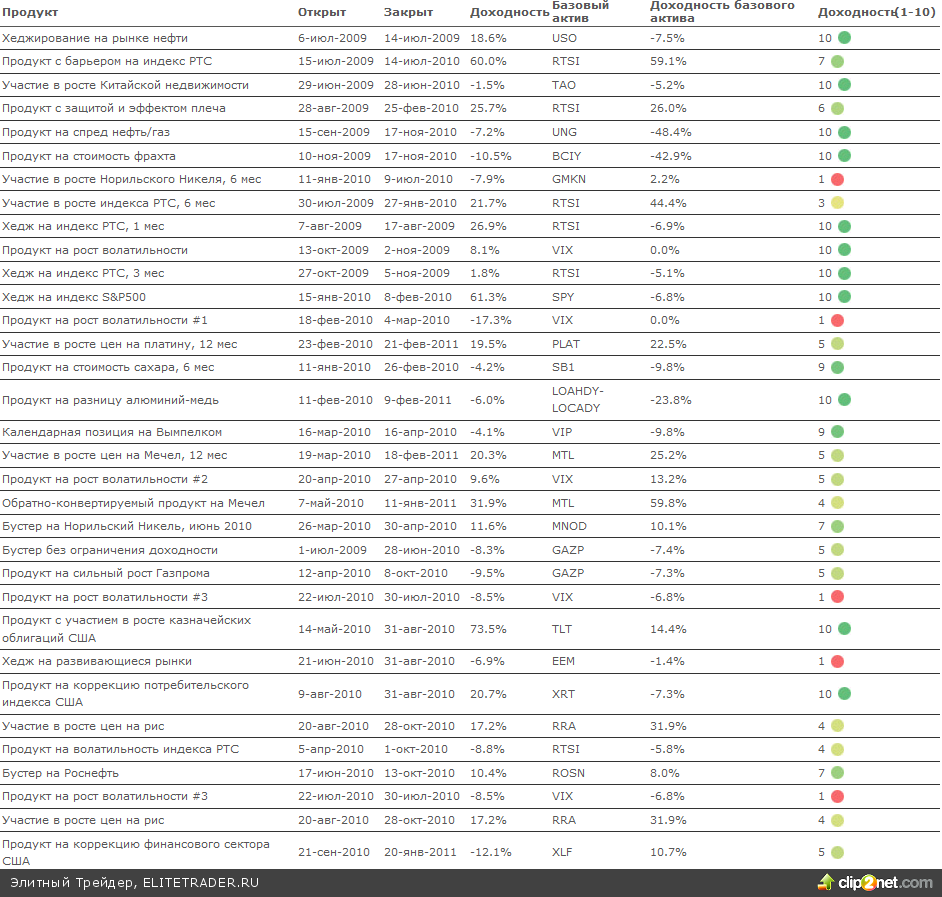Image resolution: width=942 pixels, height=897 pixels.
Task: Click red rating dot in Норильского Никеля, 6 мес row
Action: click(x=837, y=179)
